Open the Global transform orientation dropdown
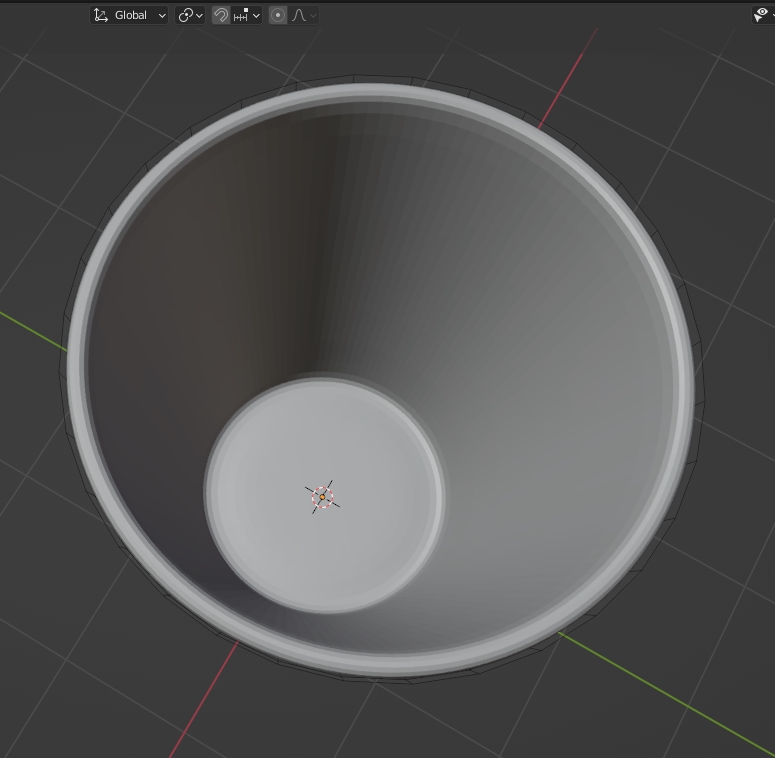Screen dimensions: 775x758 tap(129, 15)
